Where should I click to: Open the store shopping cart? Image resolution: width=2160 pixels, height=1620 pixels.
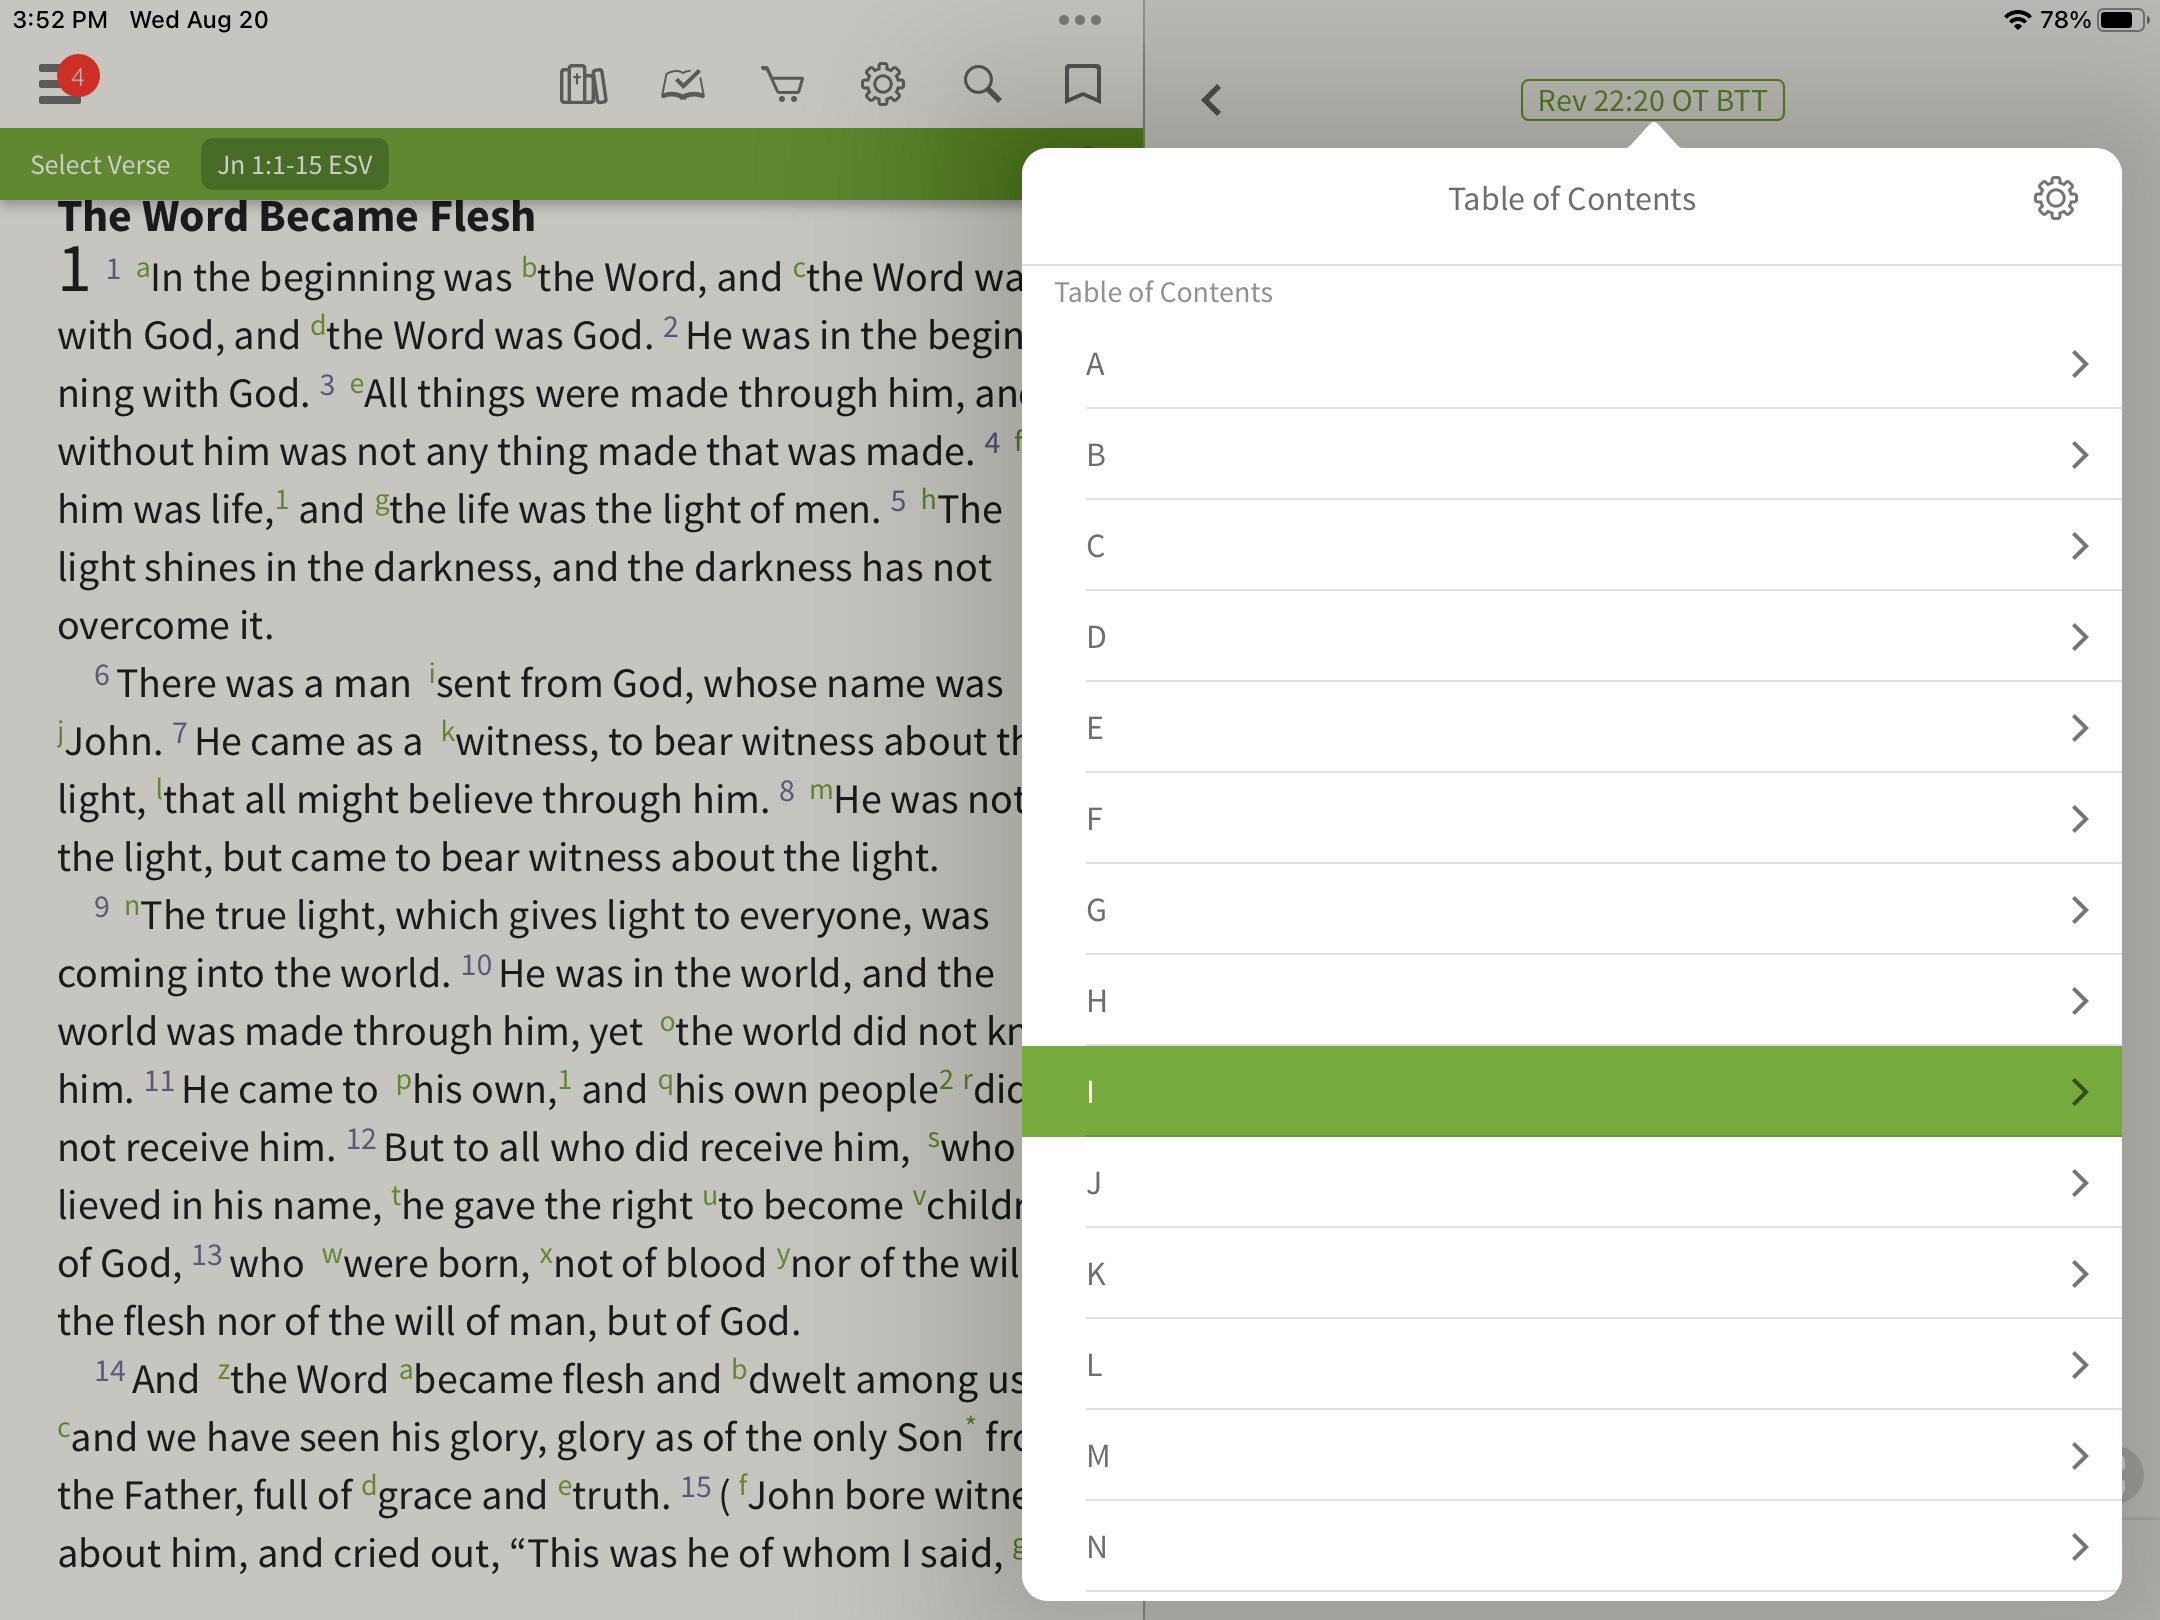[782, 85]
